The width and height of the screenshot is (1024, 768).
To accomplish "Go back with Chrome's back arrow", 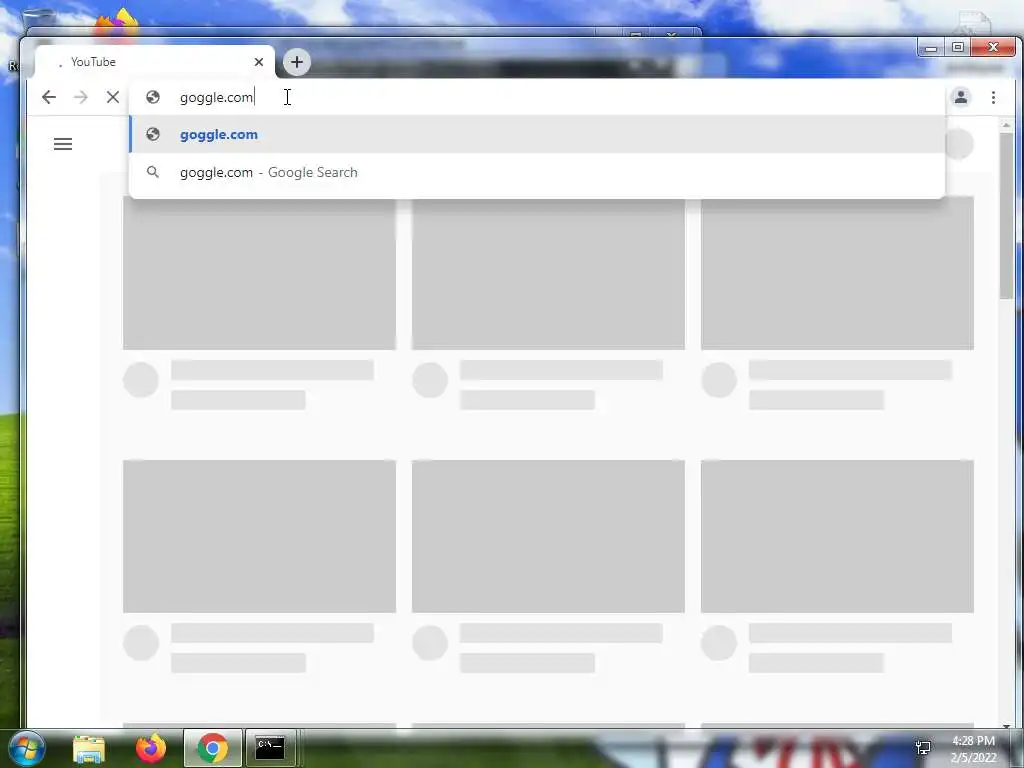I will [x=49, y=97].
